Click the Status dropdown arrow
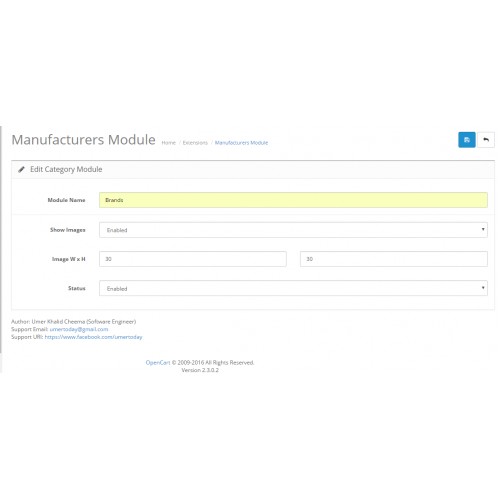 (x=483, y=288)
